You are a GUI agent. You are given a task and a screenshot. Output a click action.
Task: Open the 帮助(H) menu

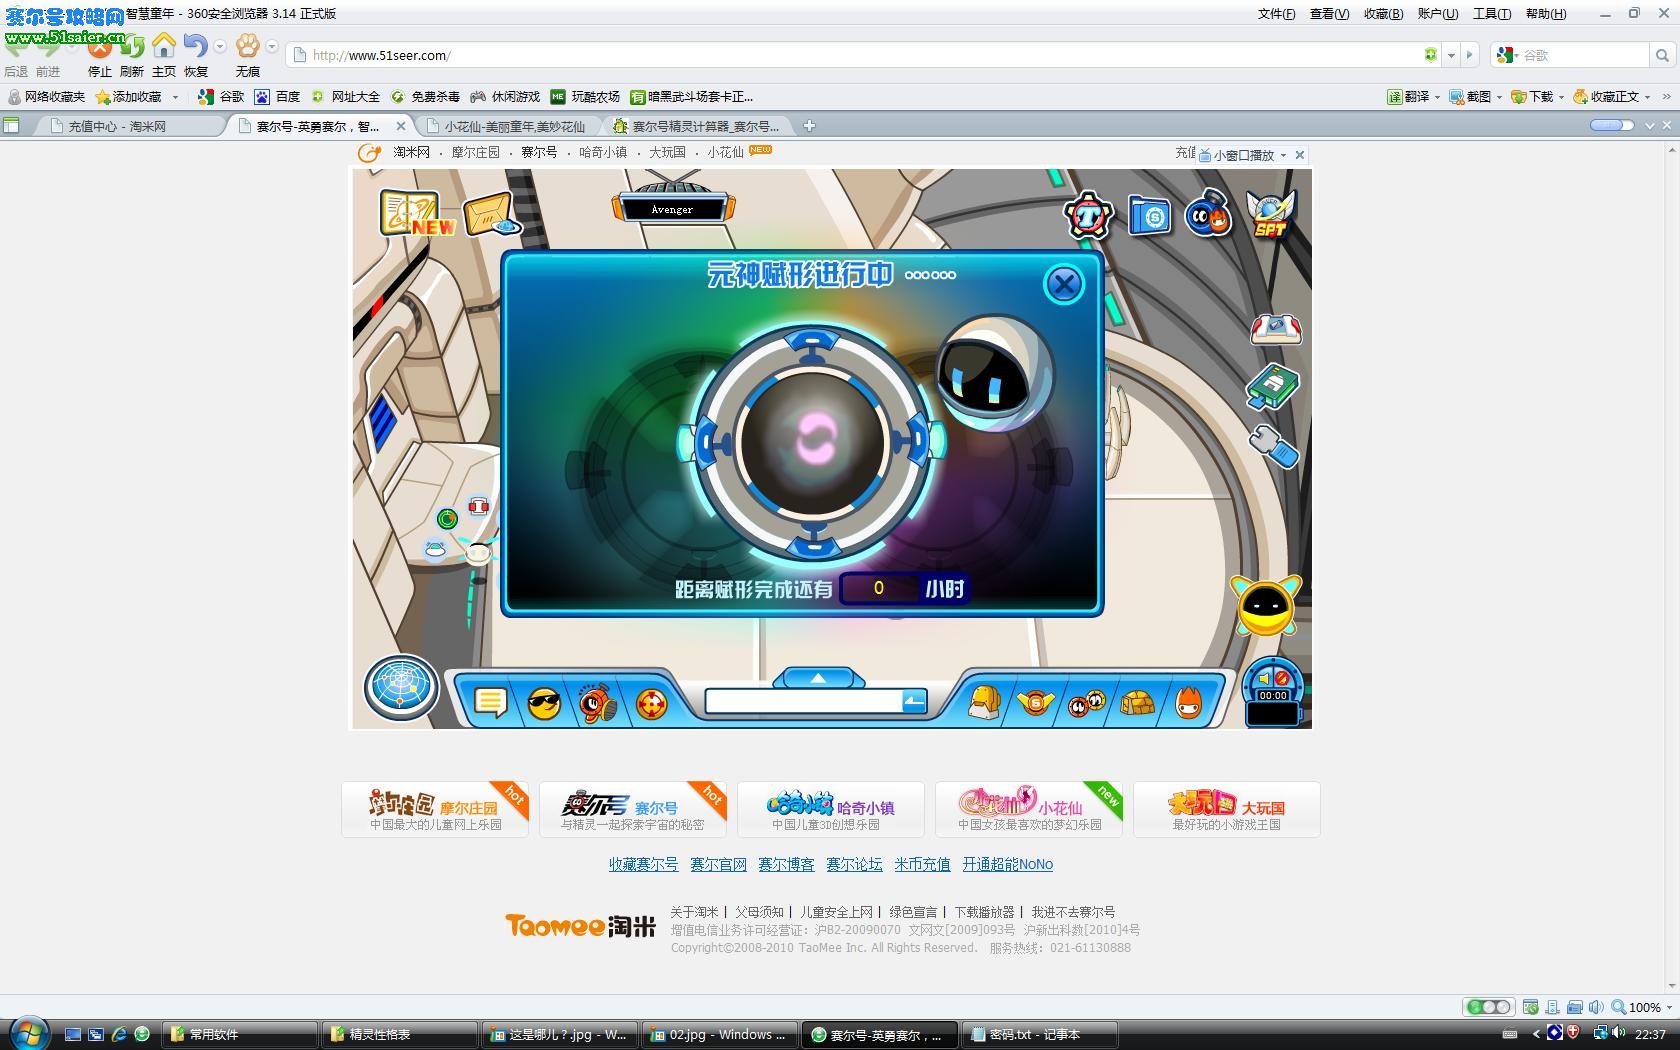[x=1545, y=14]
